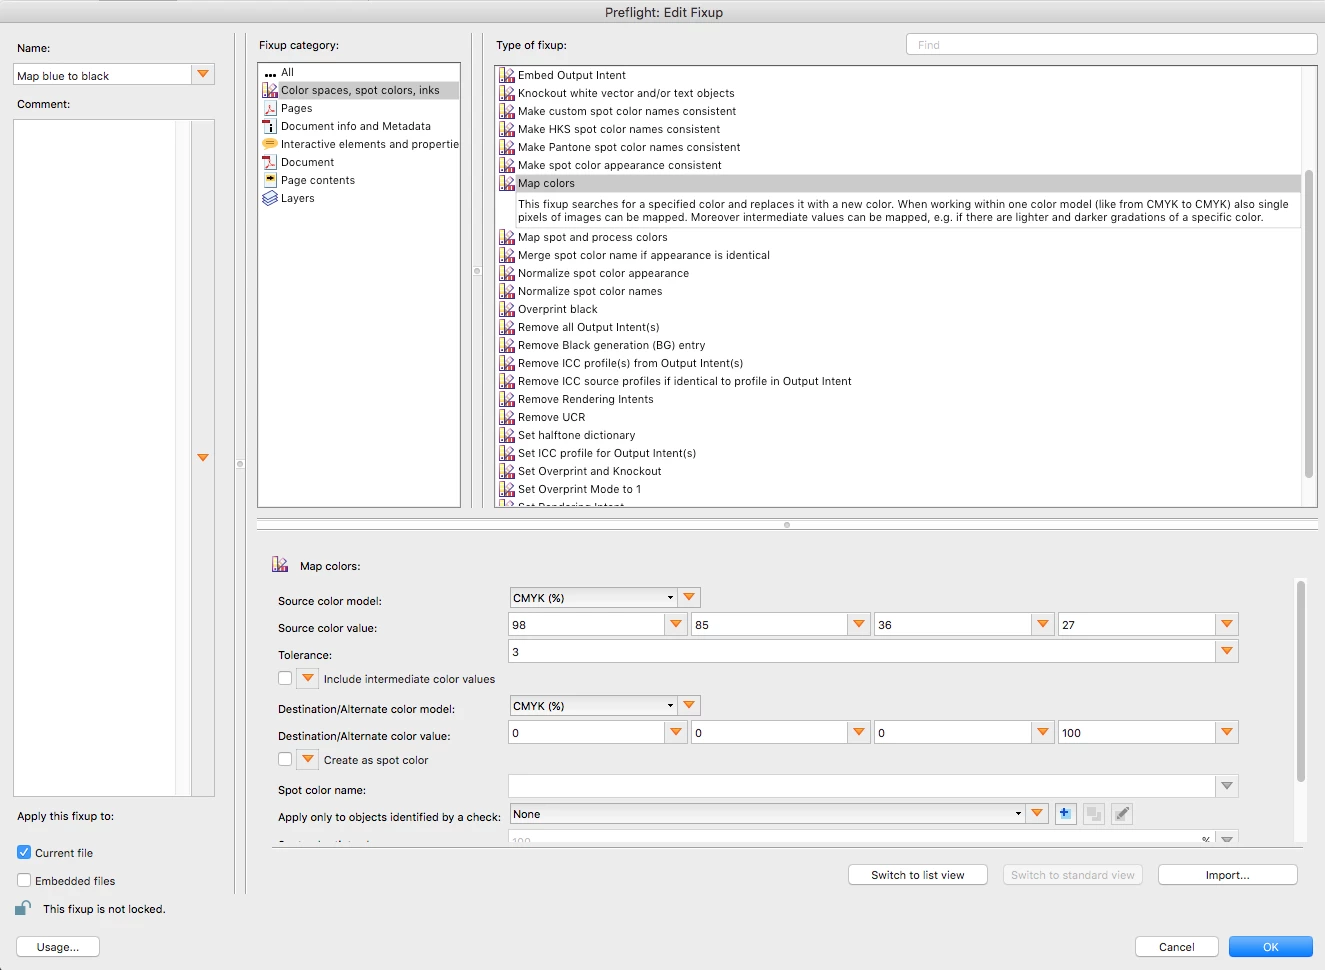Image resolution: width=1325 pixels, height=970 pixels.
Task: Click the All category icon
Action: 270,73
